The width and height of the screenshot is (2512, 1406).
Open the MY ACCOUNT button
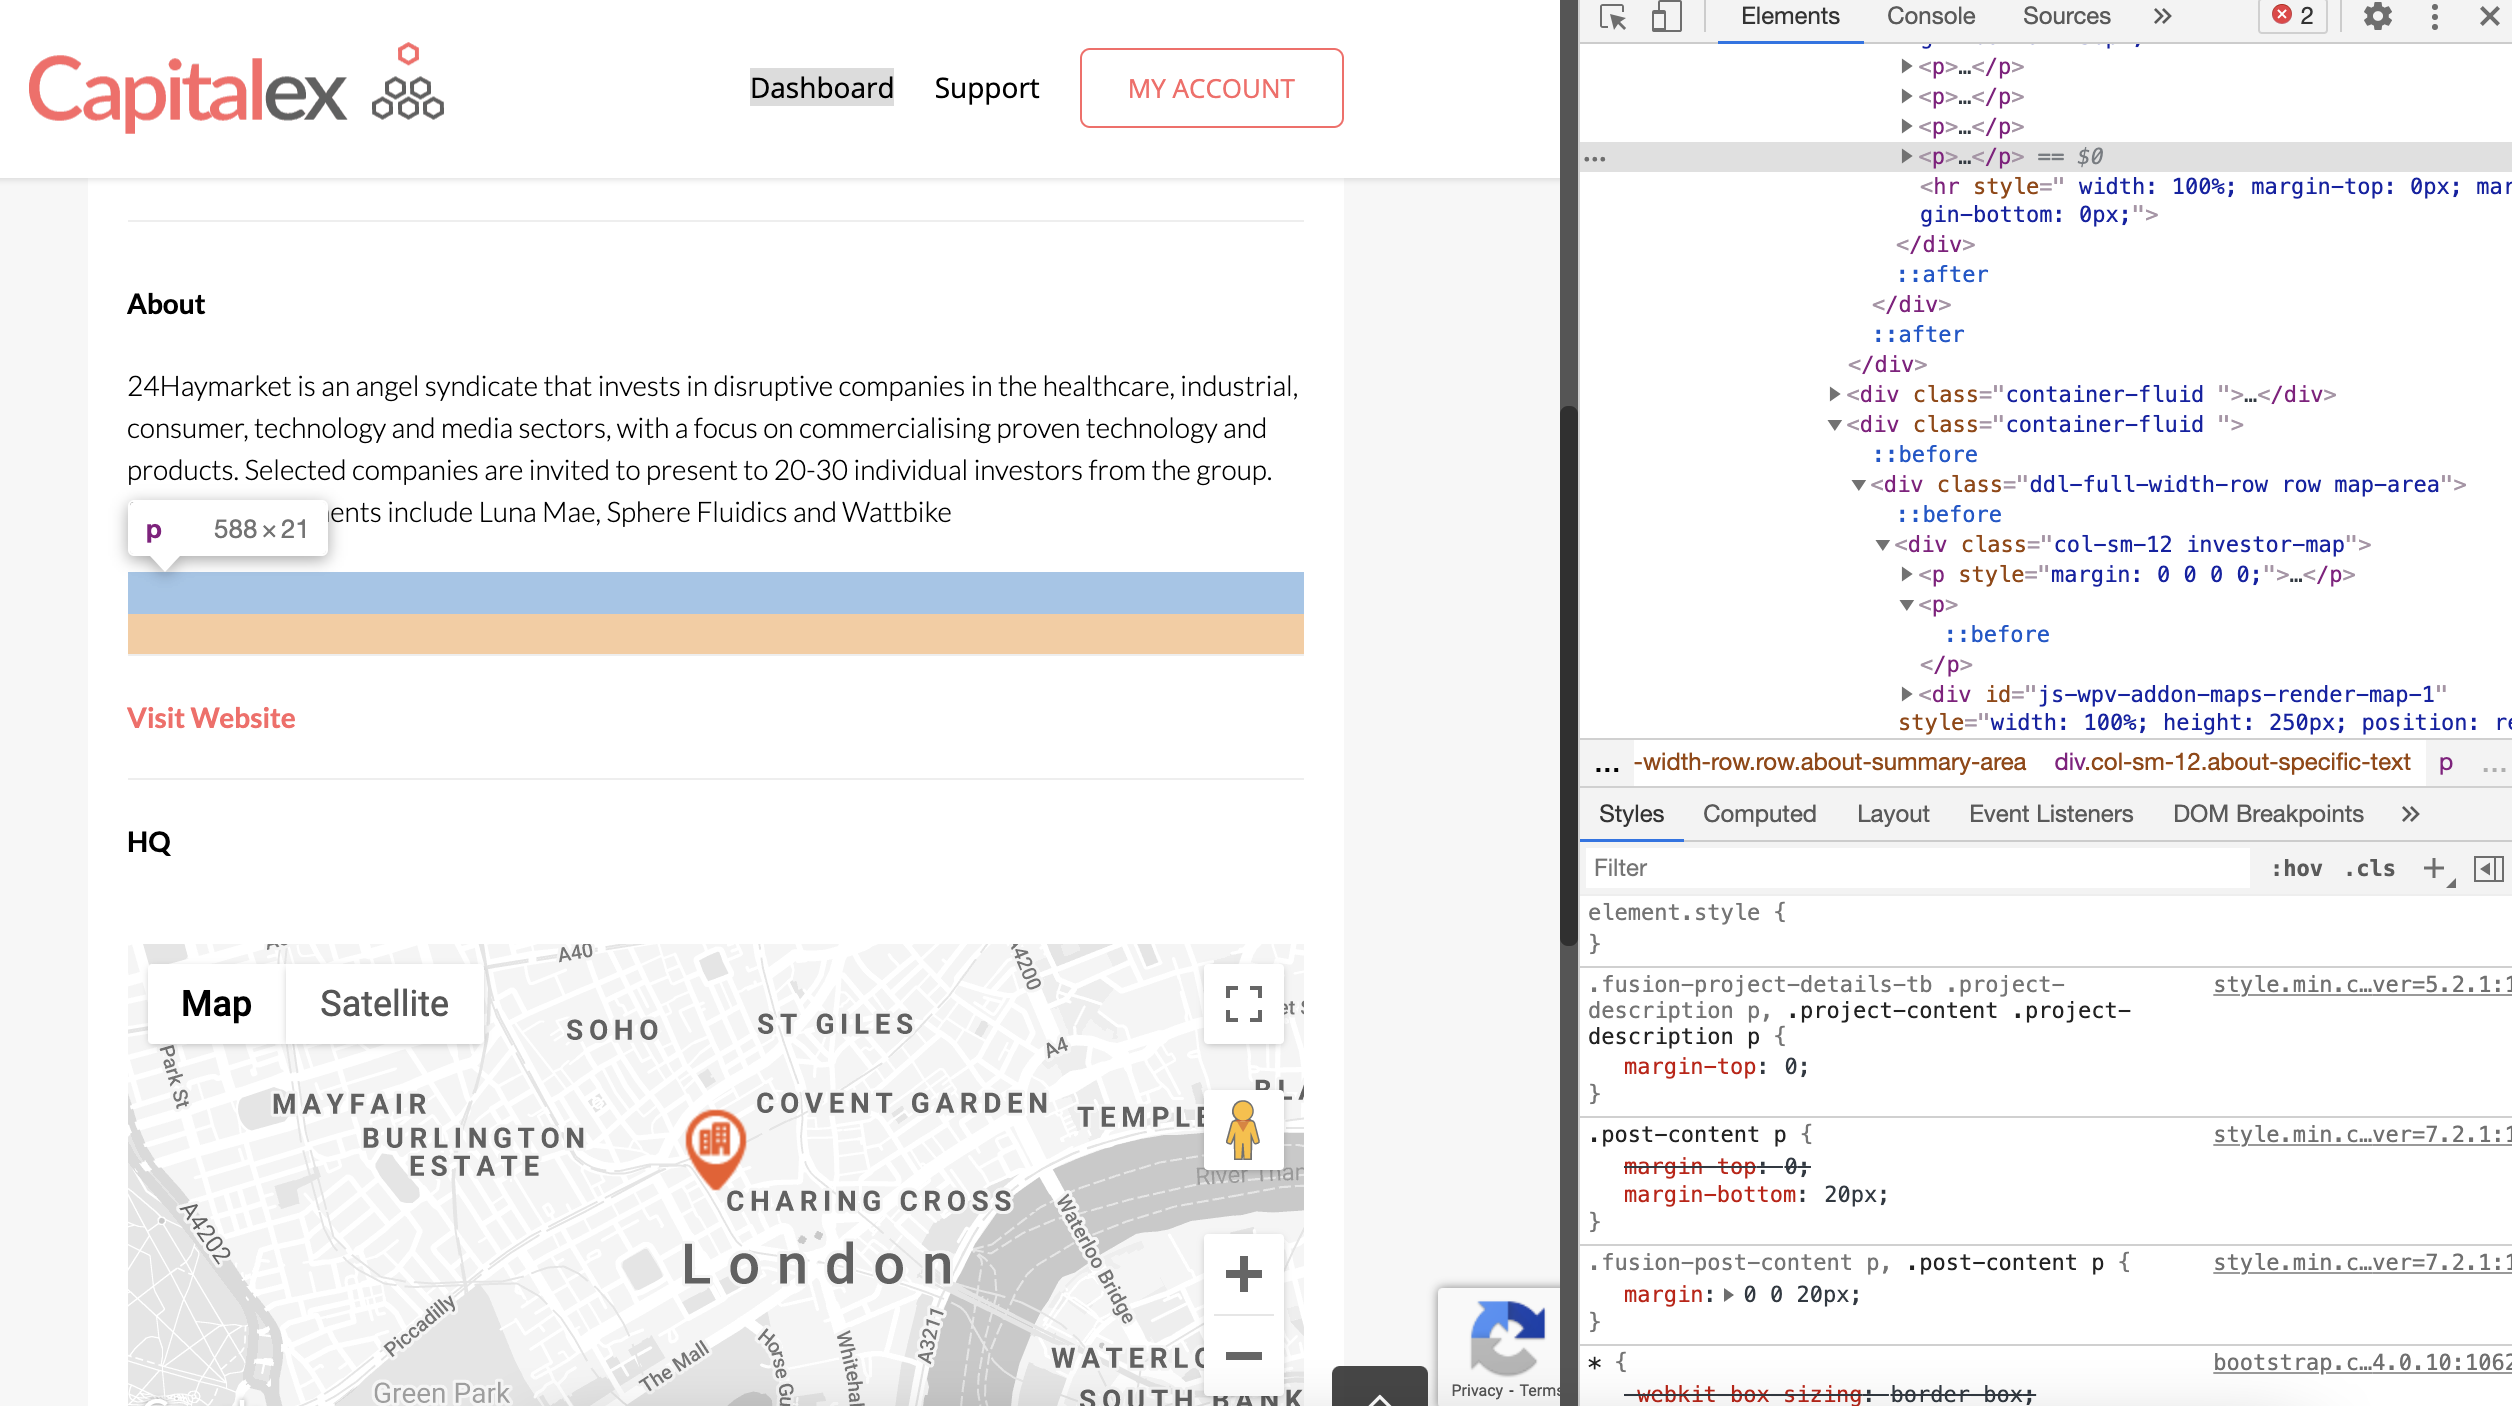(x=1211, y=88)
